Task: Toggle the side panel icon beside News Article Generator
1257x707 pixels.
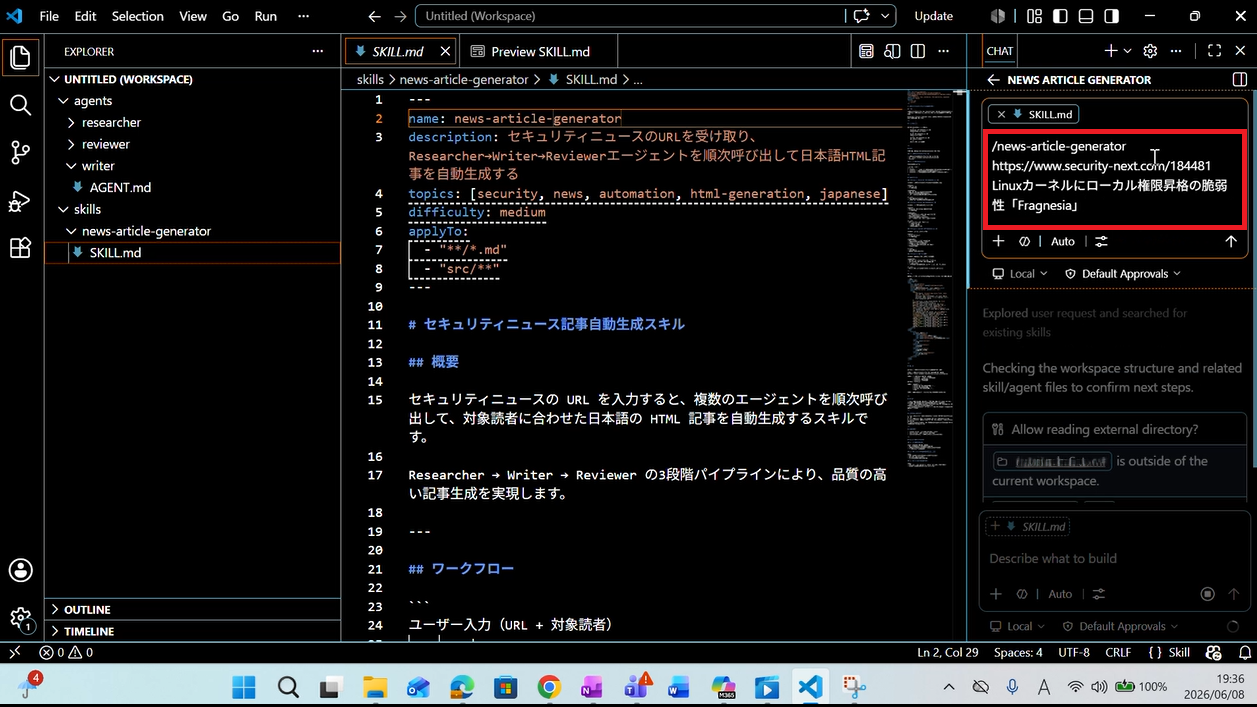Action: [1239, 80]
